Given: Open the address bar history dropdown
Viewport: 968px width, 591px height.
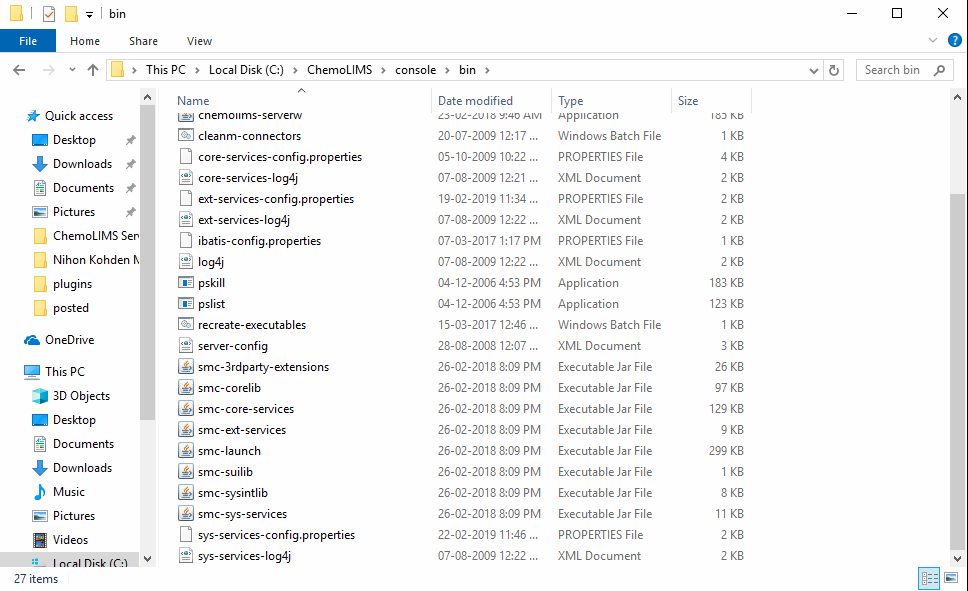Looking at the screenshot, I should (x=815, y=70).
